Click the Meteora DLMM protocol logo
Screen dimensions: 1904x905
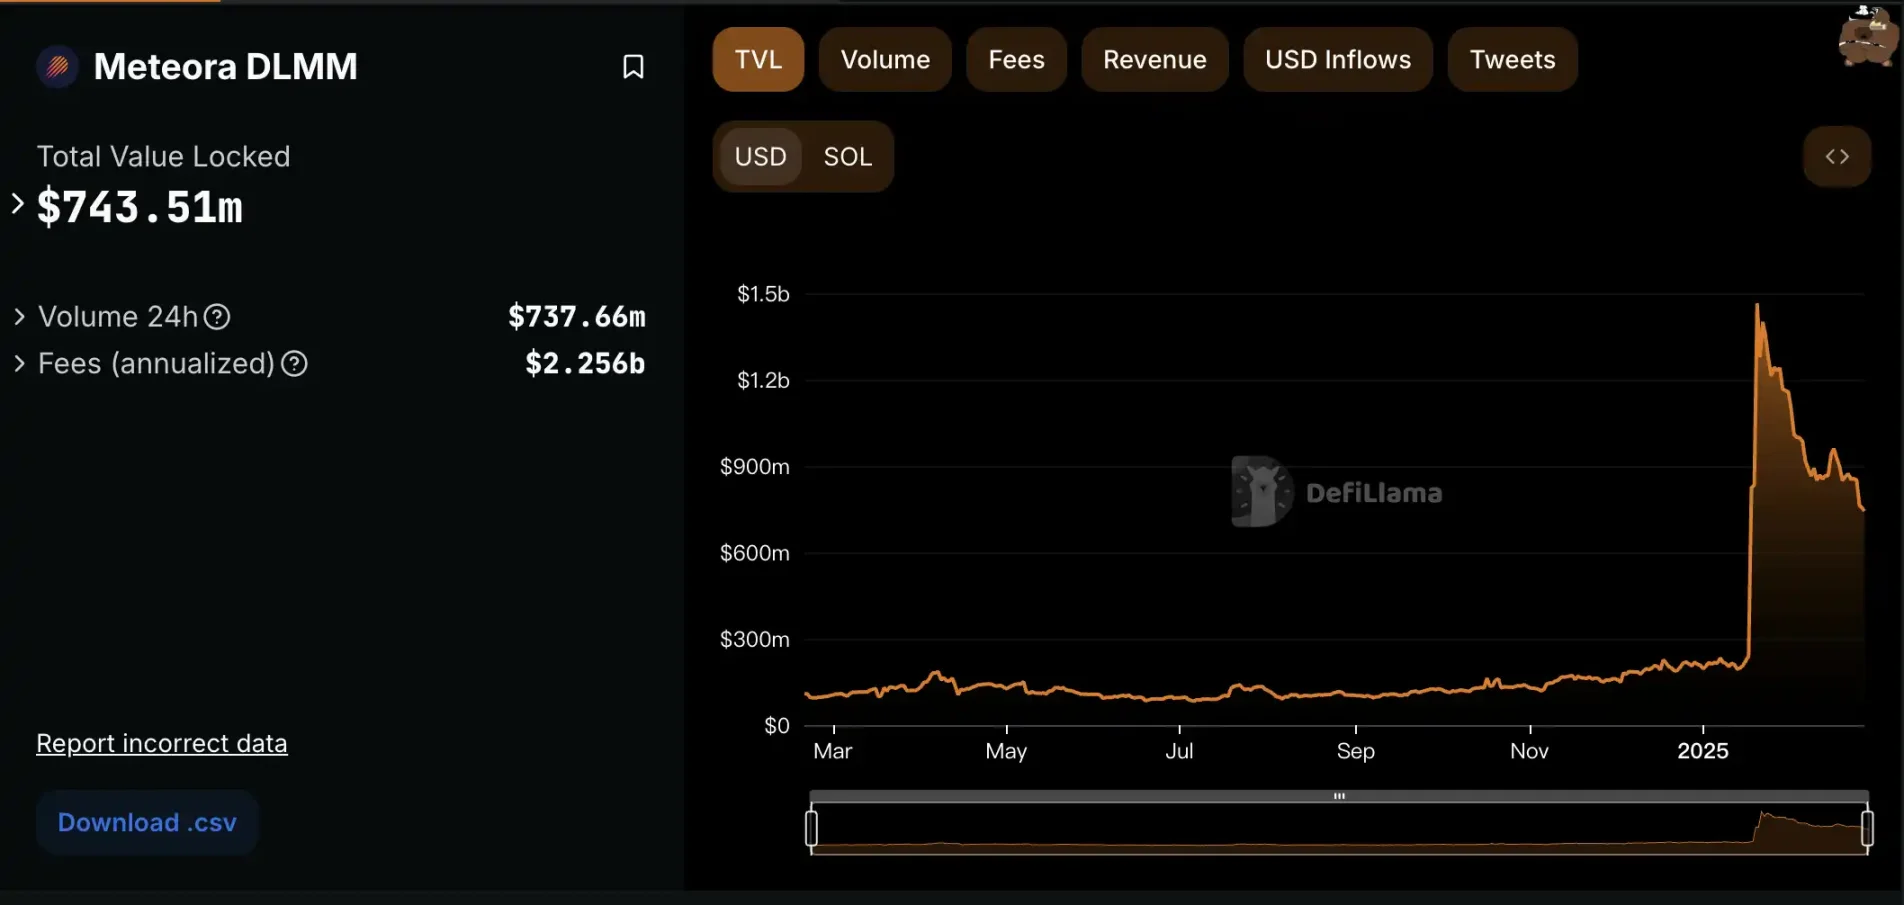[x=57, y=66]
